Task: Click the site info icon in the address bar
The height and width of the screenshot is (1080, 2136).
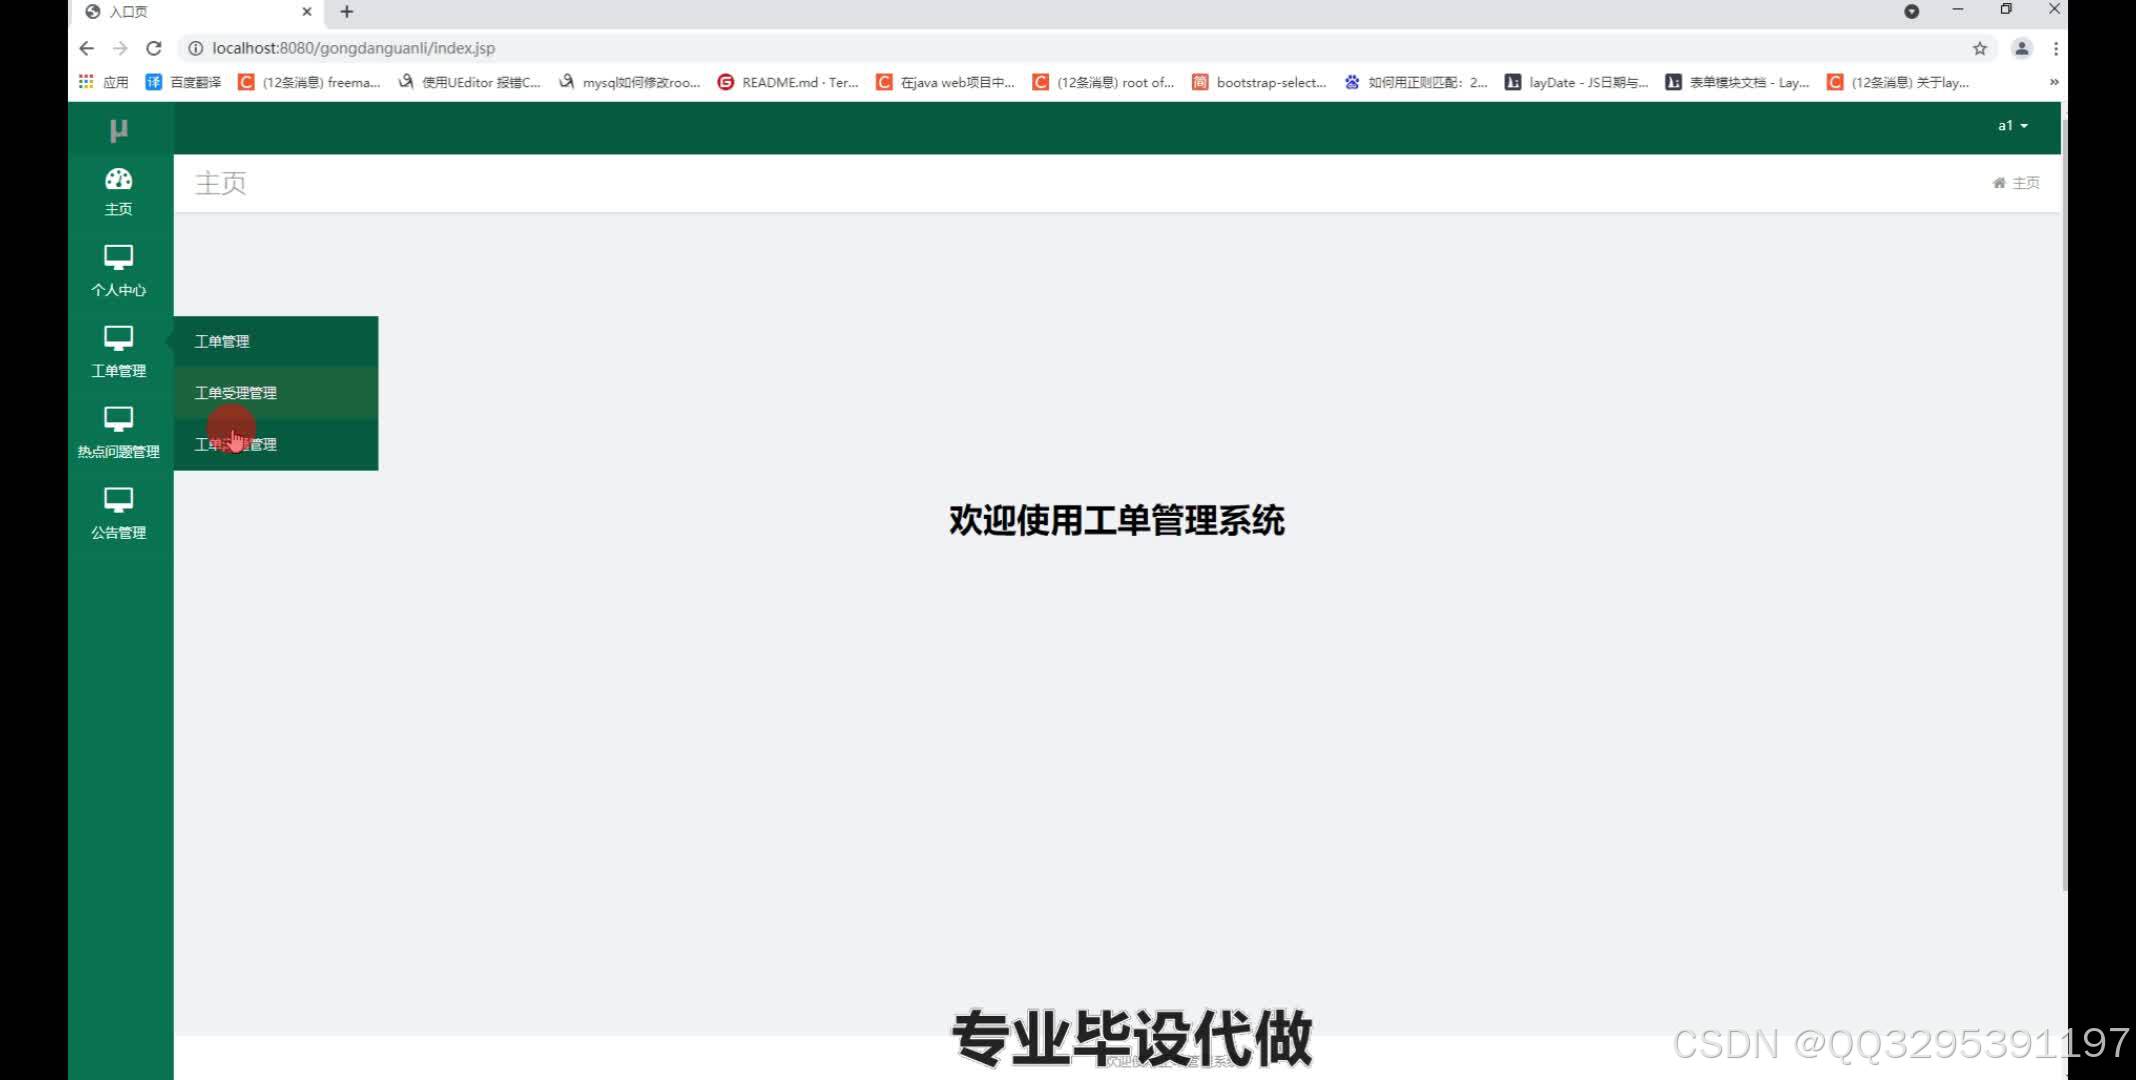Action: (x=196, y=48)
